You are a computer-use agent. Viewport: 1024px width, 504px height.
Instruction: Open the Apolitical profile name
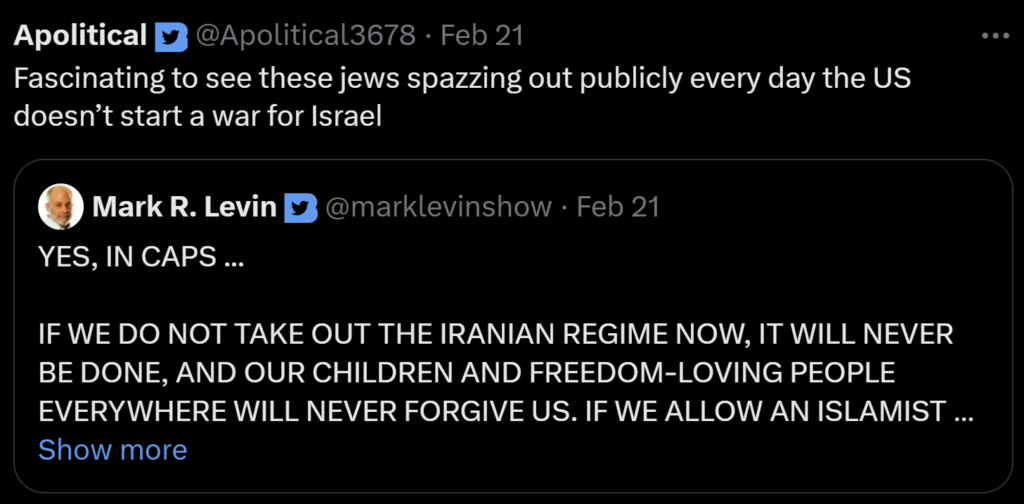pyautogui.click(x=80, y=37)
